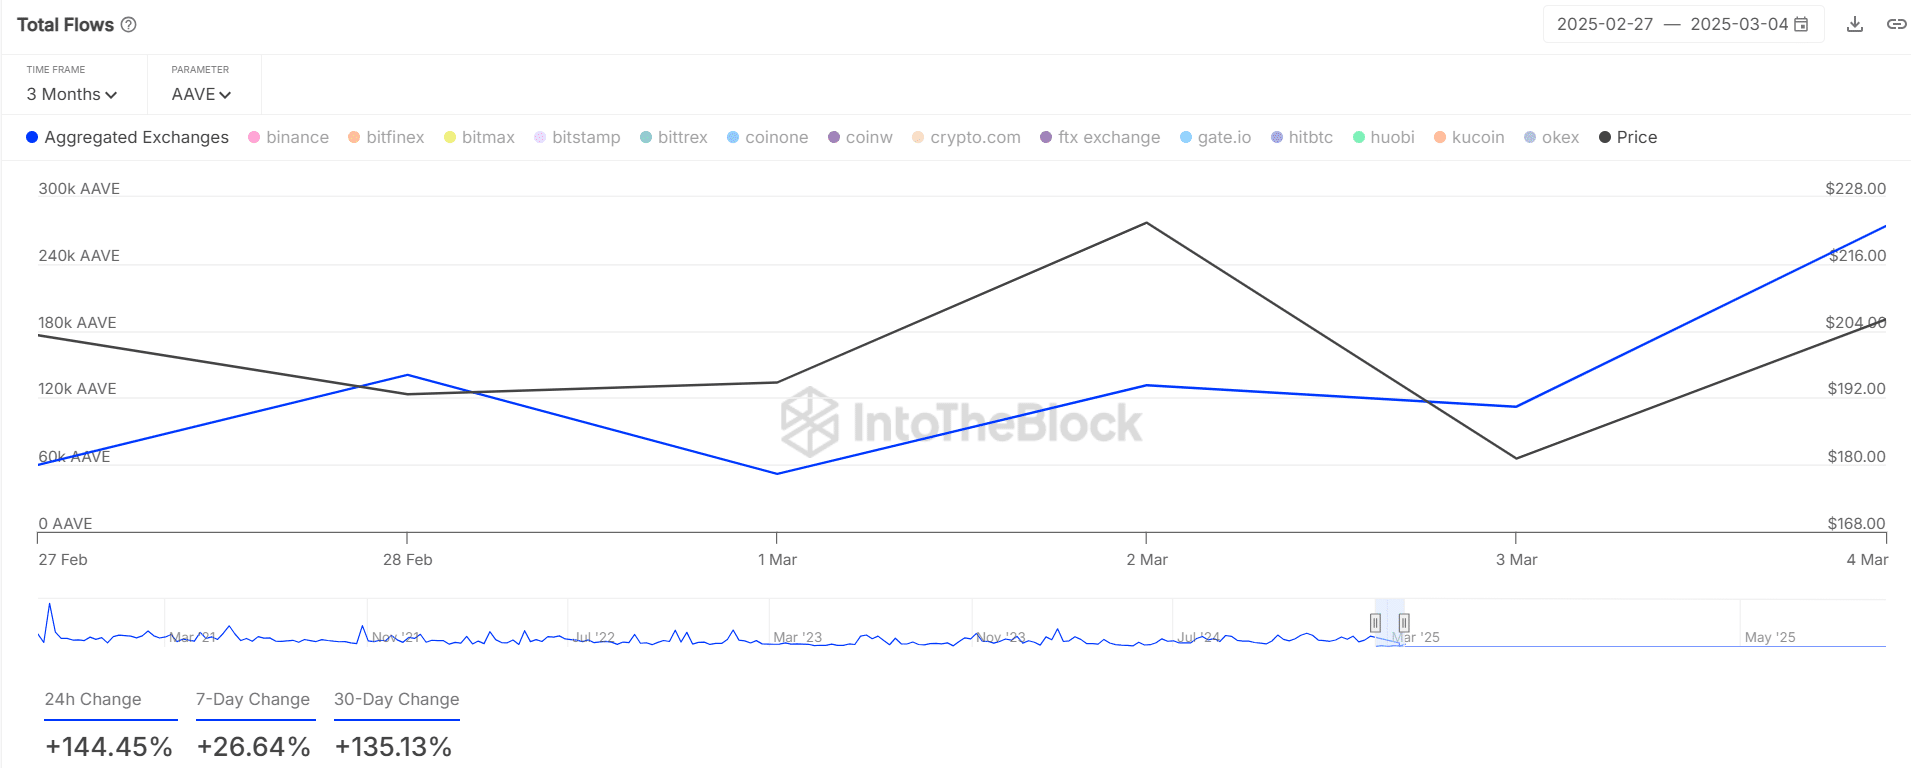This screenshot has width=1911, height=768.
Task: Click the right range slider handle
Action: tap(1404, 623)
